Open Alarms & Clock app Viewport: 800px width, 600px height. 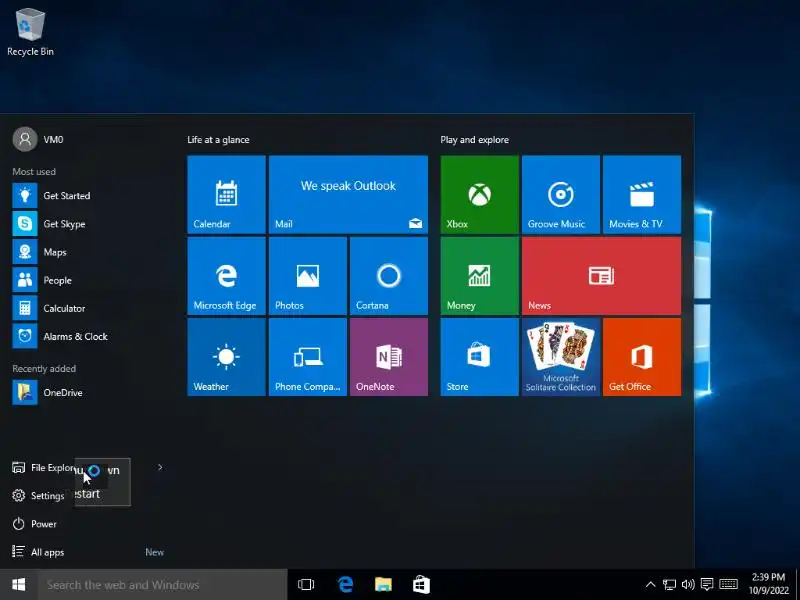pyautogui.click(x=88, y=336)
